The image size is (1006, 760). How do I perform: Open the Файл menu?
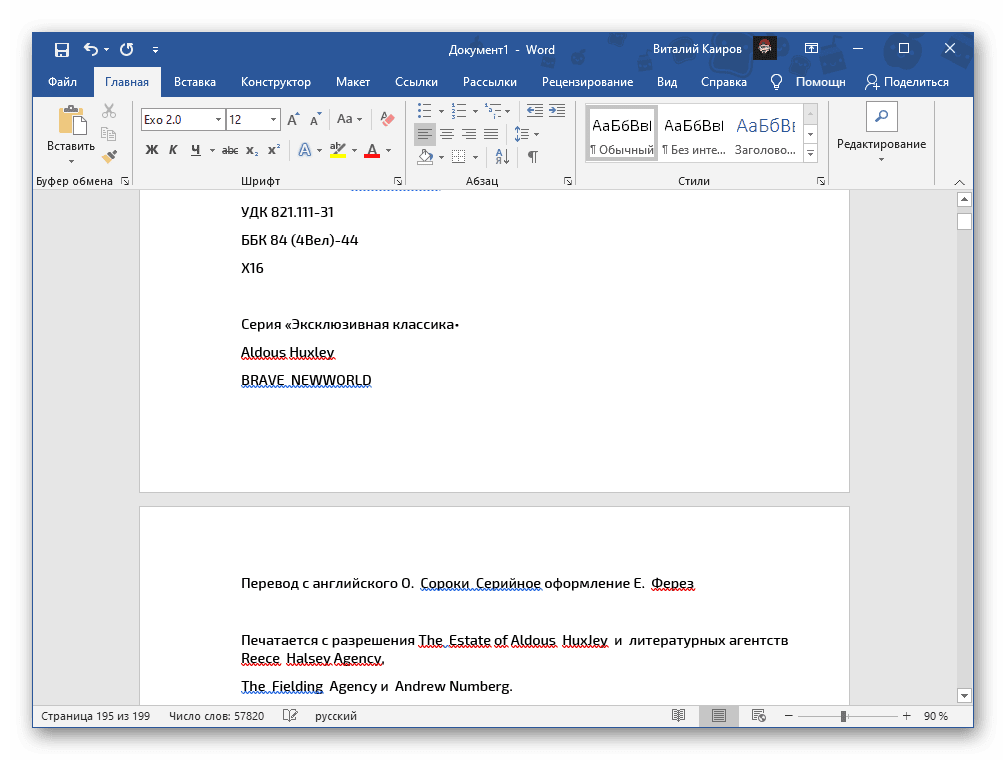(x=62, y=82)
